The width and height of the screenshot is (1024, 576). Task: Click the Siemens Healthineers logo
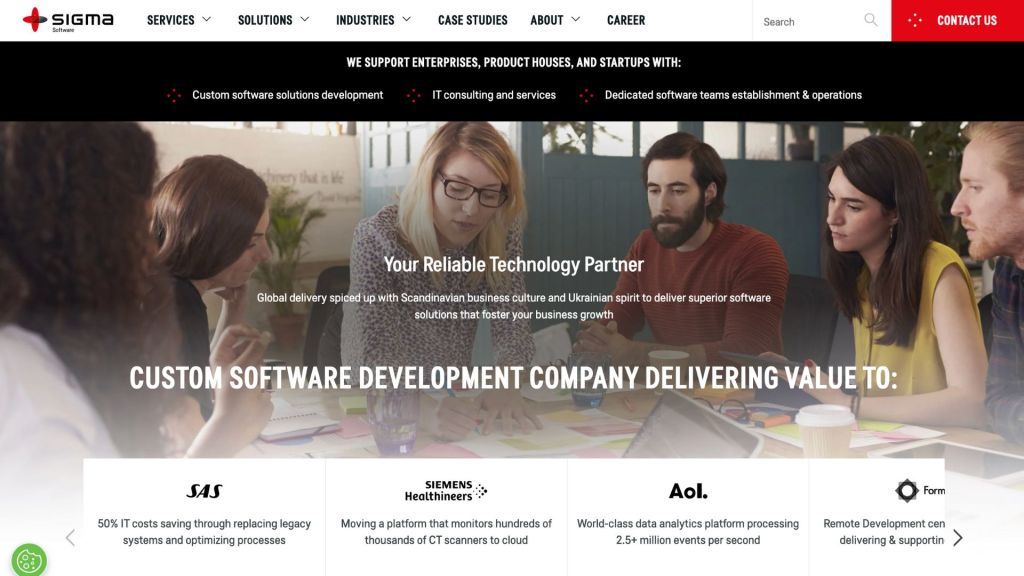tap(446, 490)
